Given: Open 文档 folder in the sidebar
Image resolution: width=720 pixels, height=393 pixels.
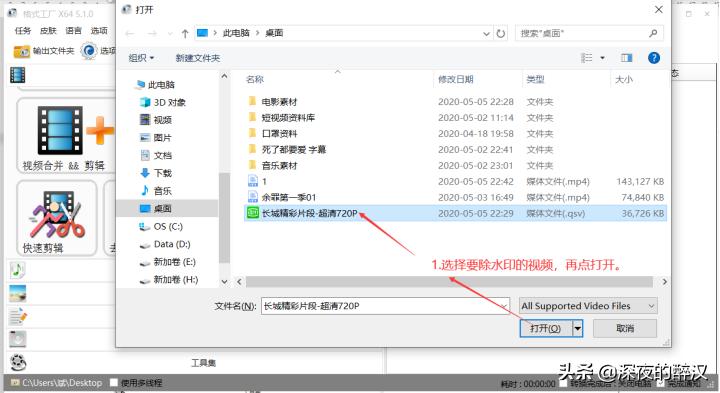Looking at the screenshot, I should [156, 155].
